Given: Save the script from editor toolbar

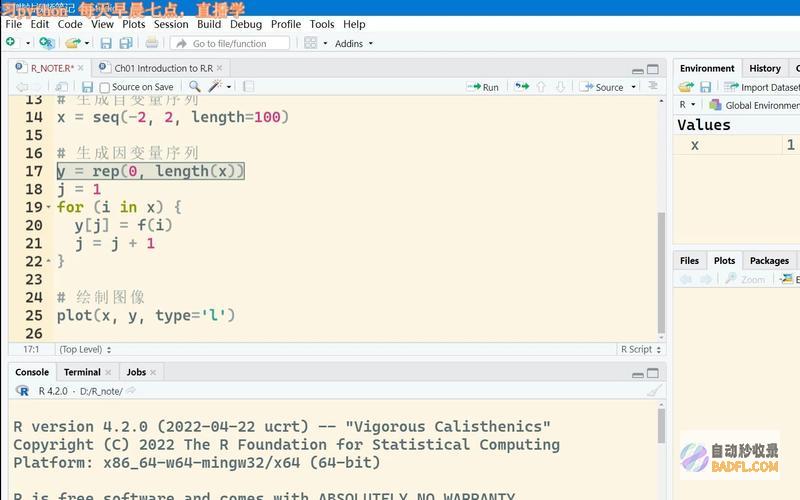Looking at the screenshot, I should pos(87,87).
